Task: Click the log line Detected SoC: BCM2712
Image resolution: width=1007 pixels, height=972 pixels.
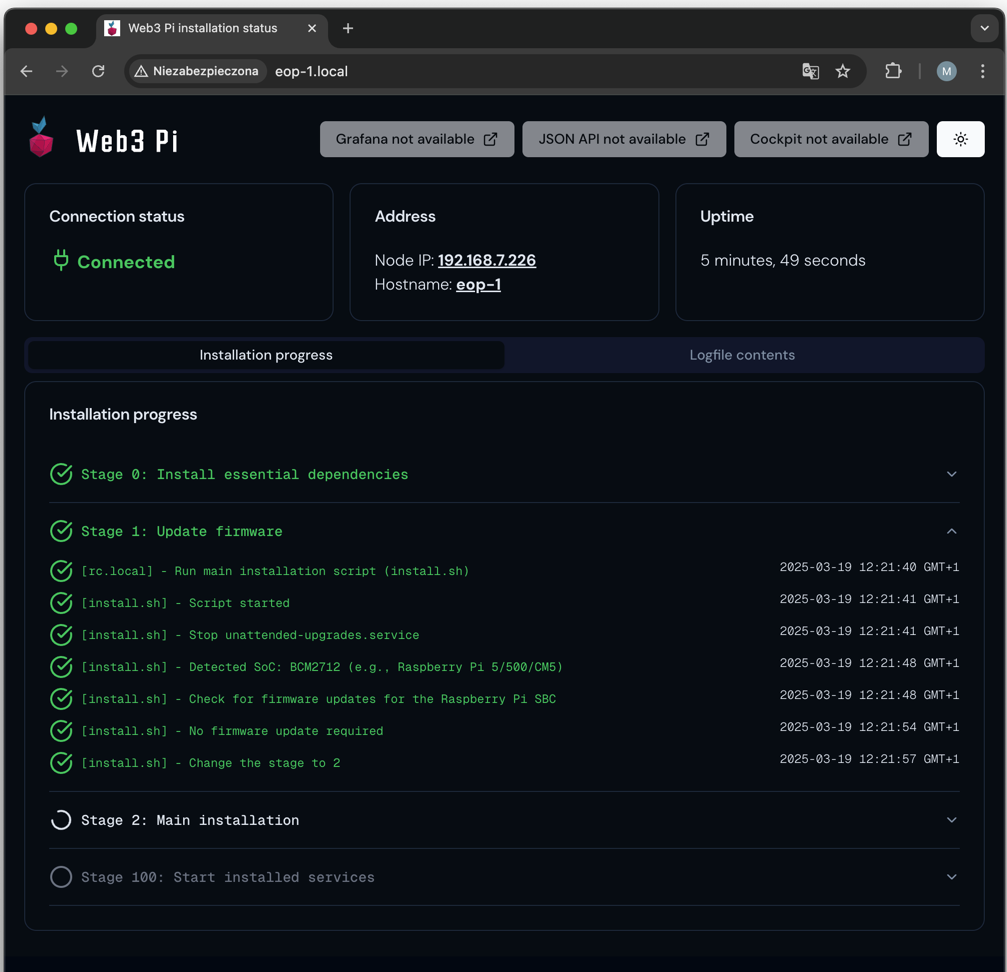Action: pos(322,667)
